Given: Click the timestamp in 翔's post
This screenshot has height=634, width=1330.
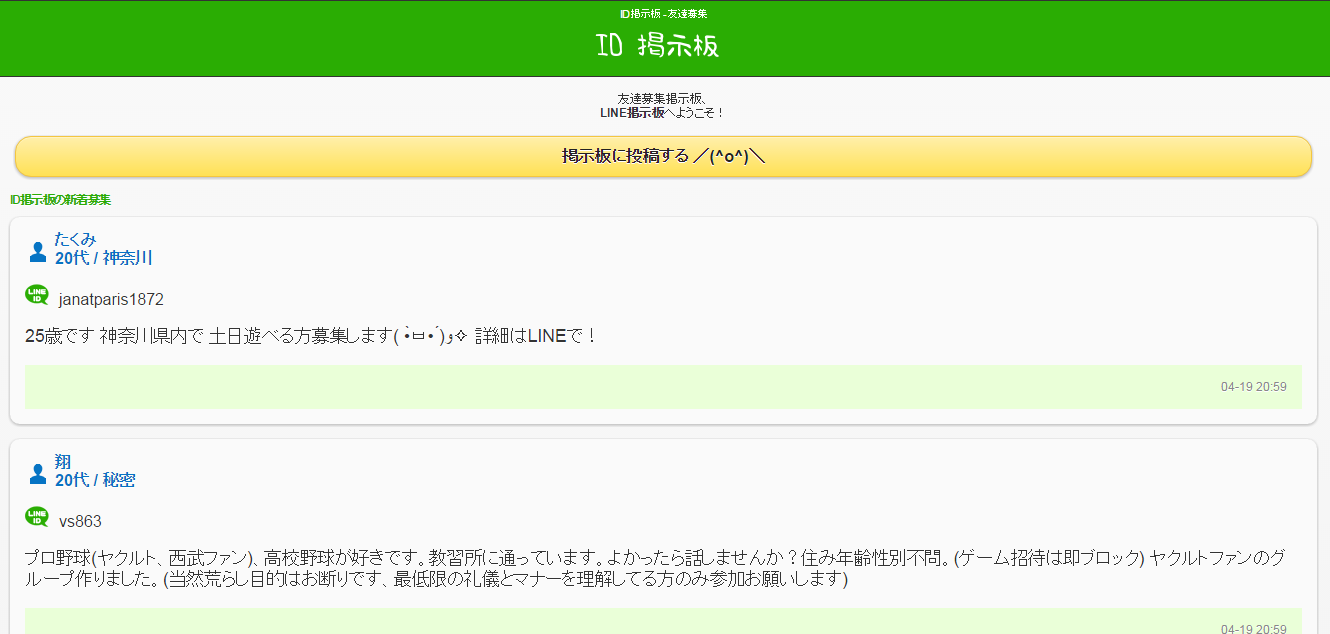Looking at the screenshot, I should pyautogui.click(x=1253, y=629).
